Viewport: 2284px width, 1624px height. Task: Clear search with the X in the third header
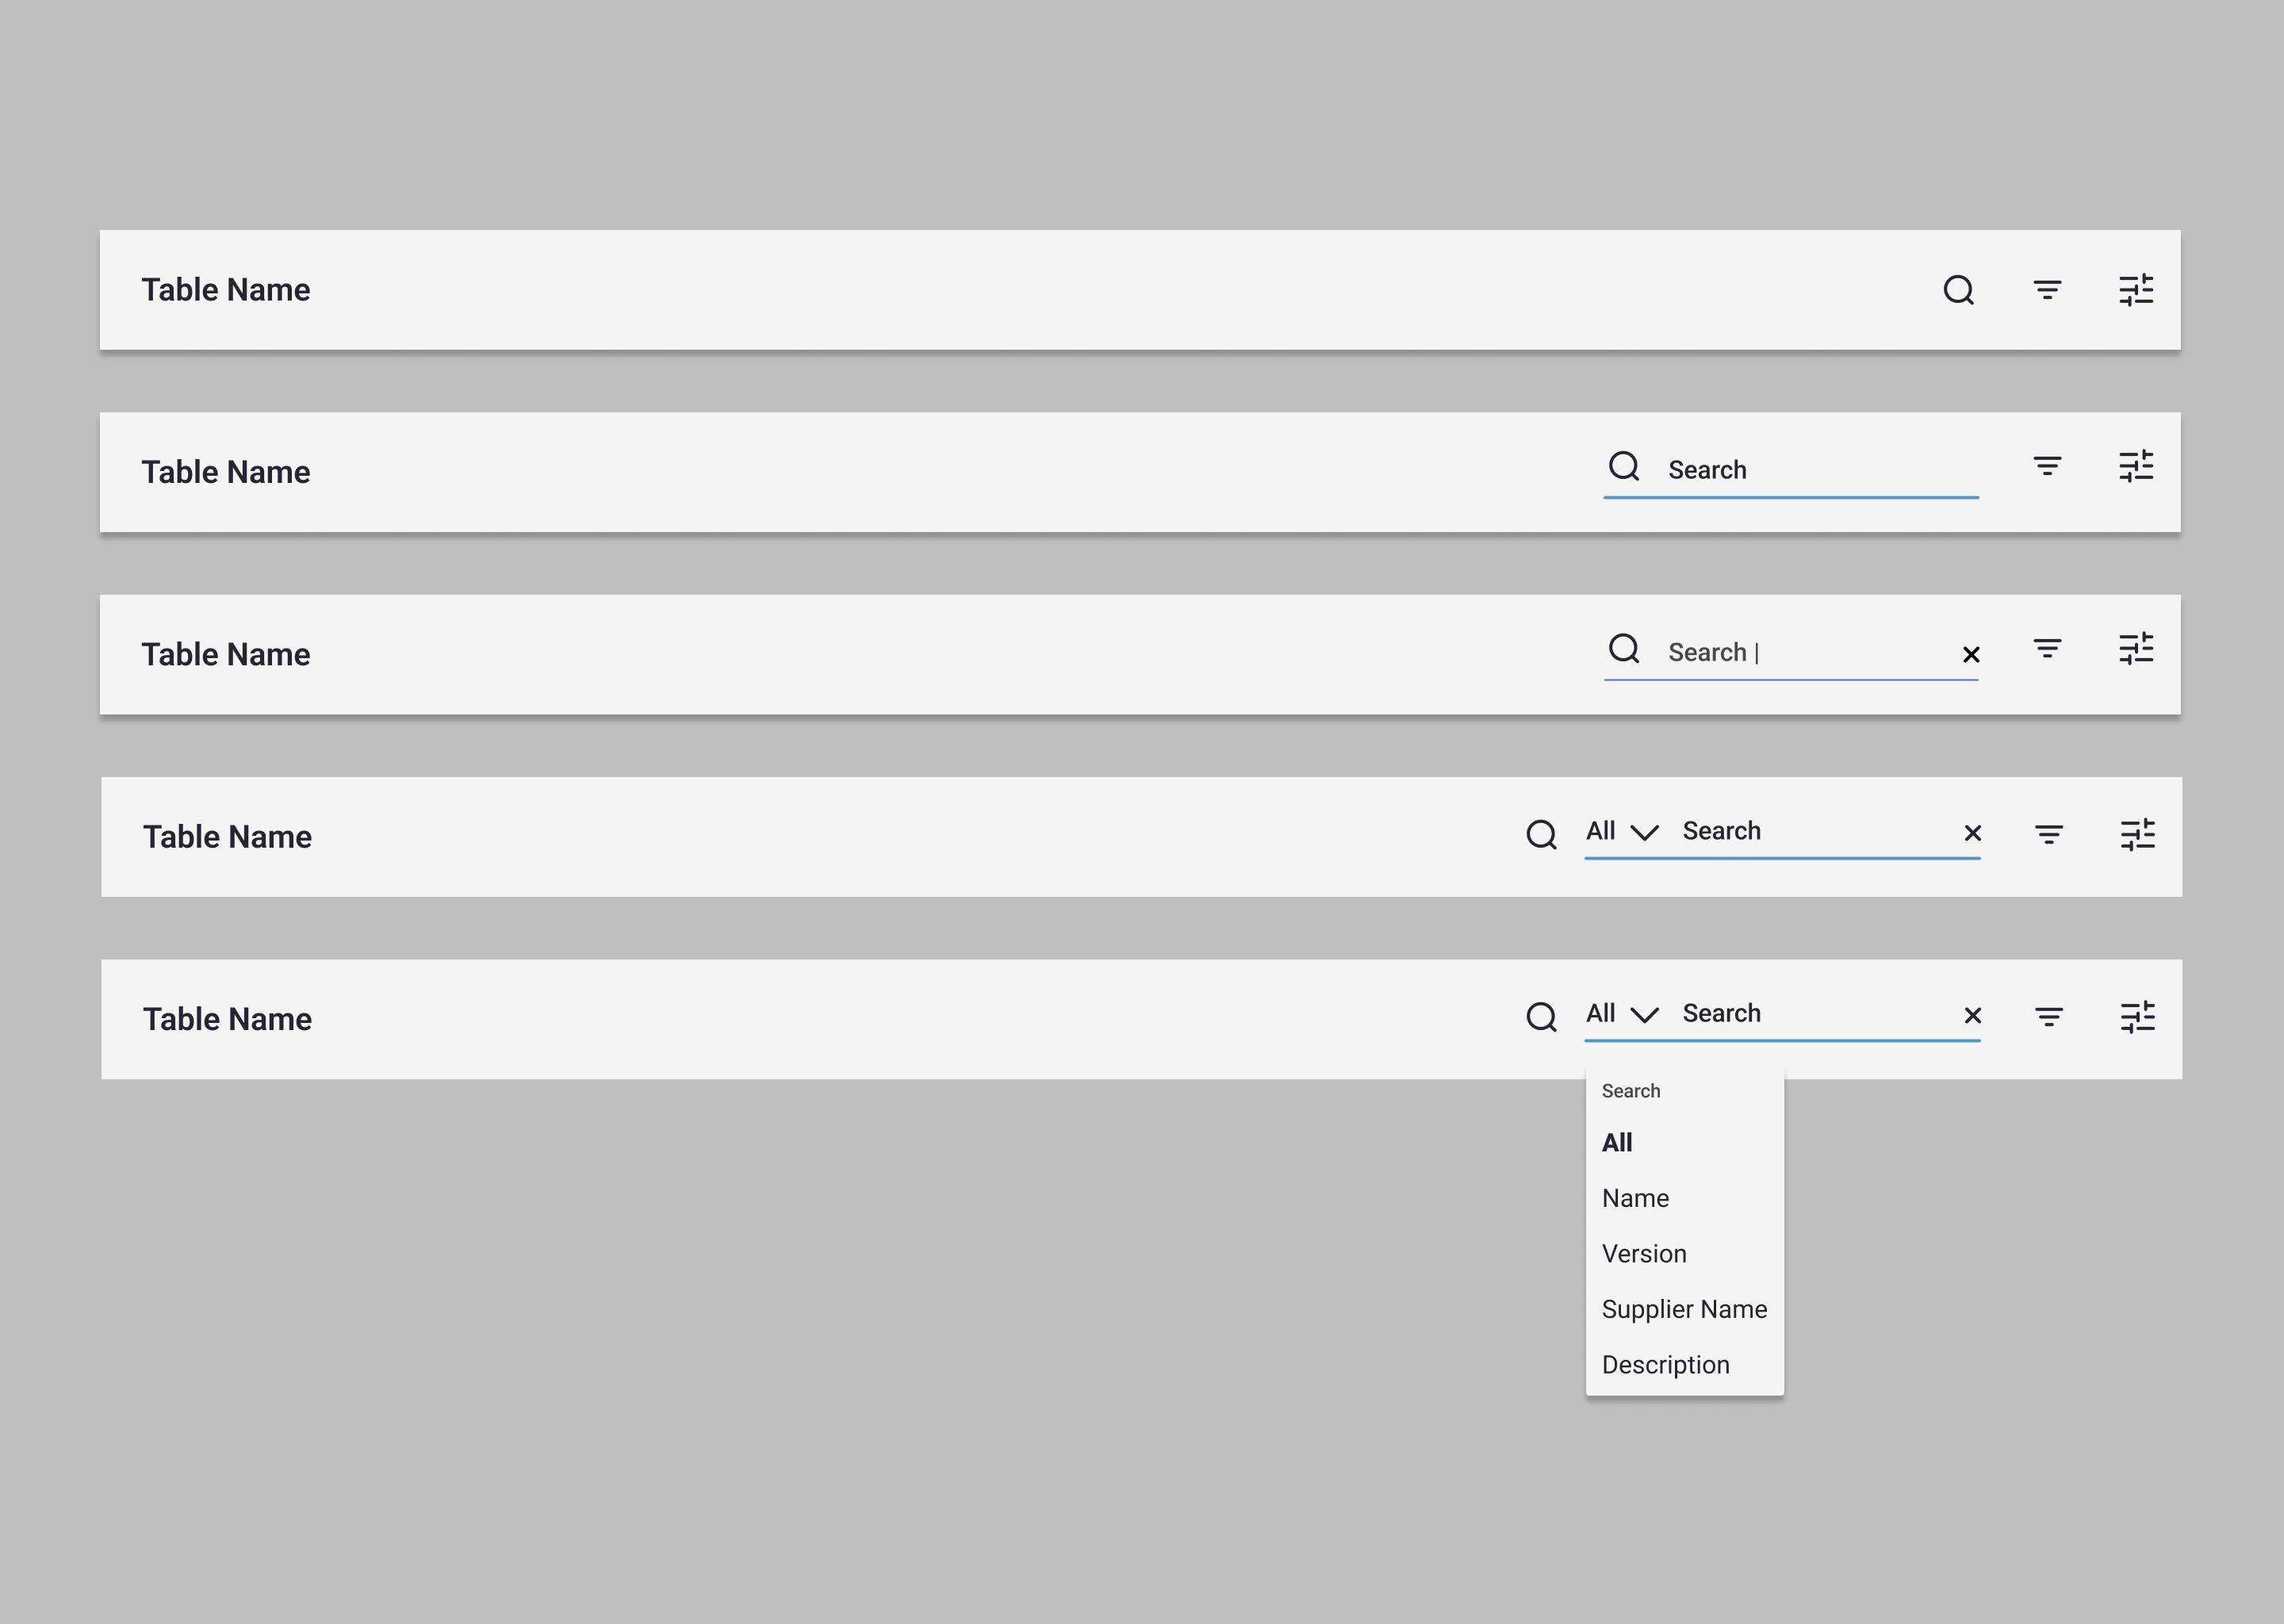pos(1971,654)
